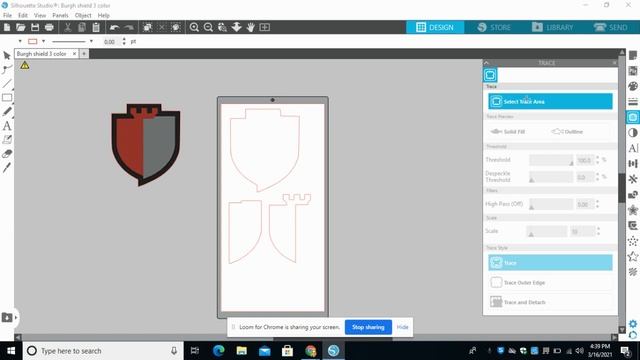Open the Object menu

click(83, 15)
